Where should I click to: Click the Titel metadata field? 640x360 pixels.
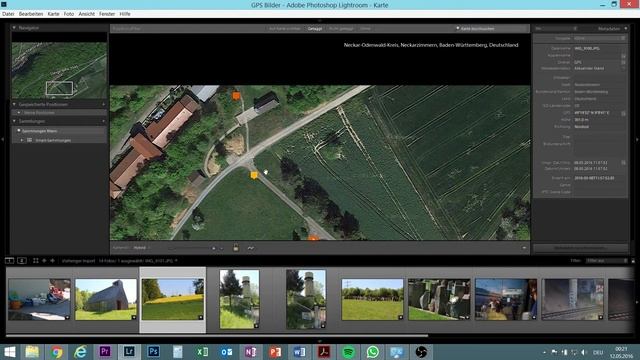pyautogui.click(x=599, y=137)
